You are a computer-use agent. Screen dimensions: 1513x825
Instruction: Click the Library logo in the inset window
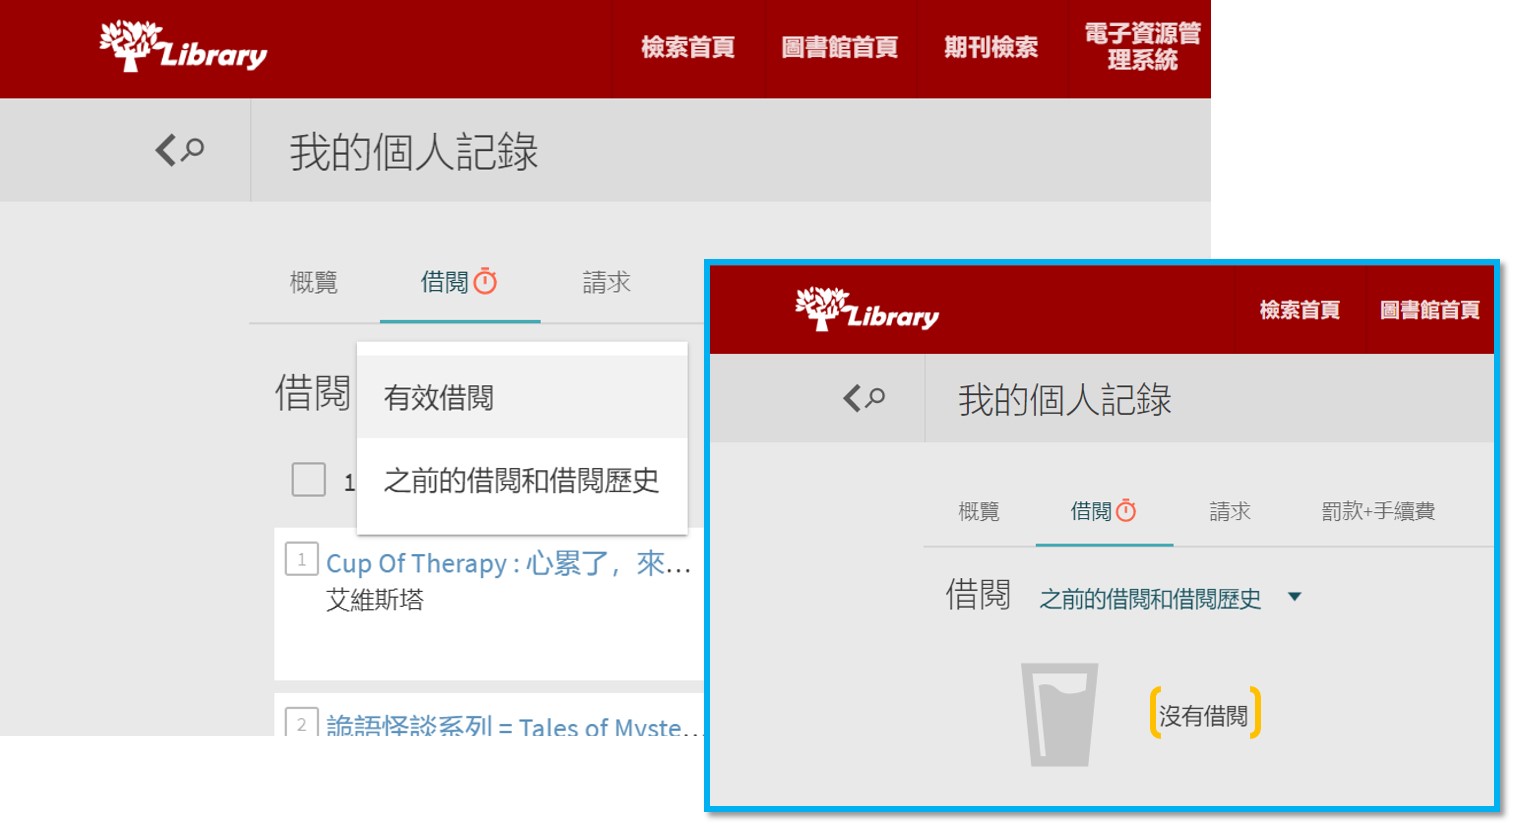[866, 310]
